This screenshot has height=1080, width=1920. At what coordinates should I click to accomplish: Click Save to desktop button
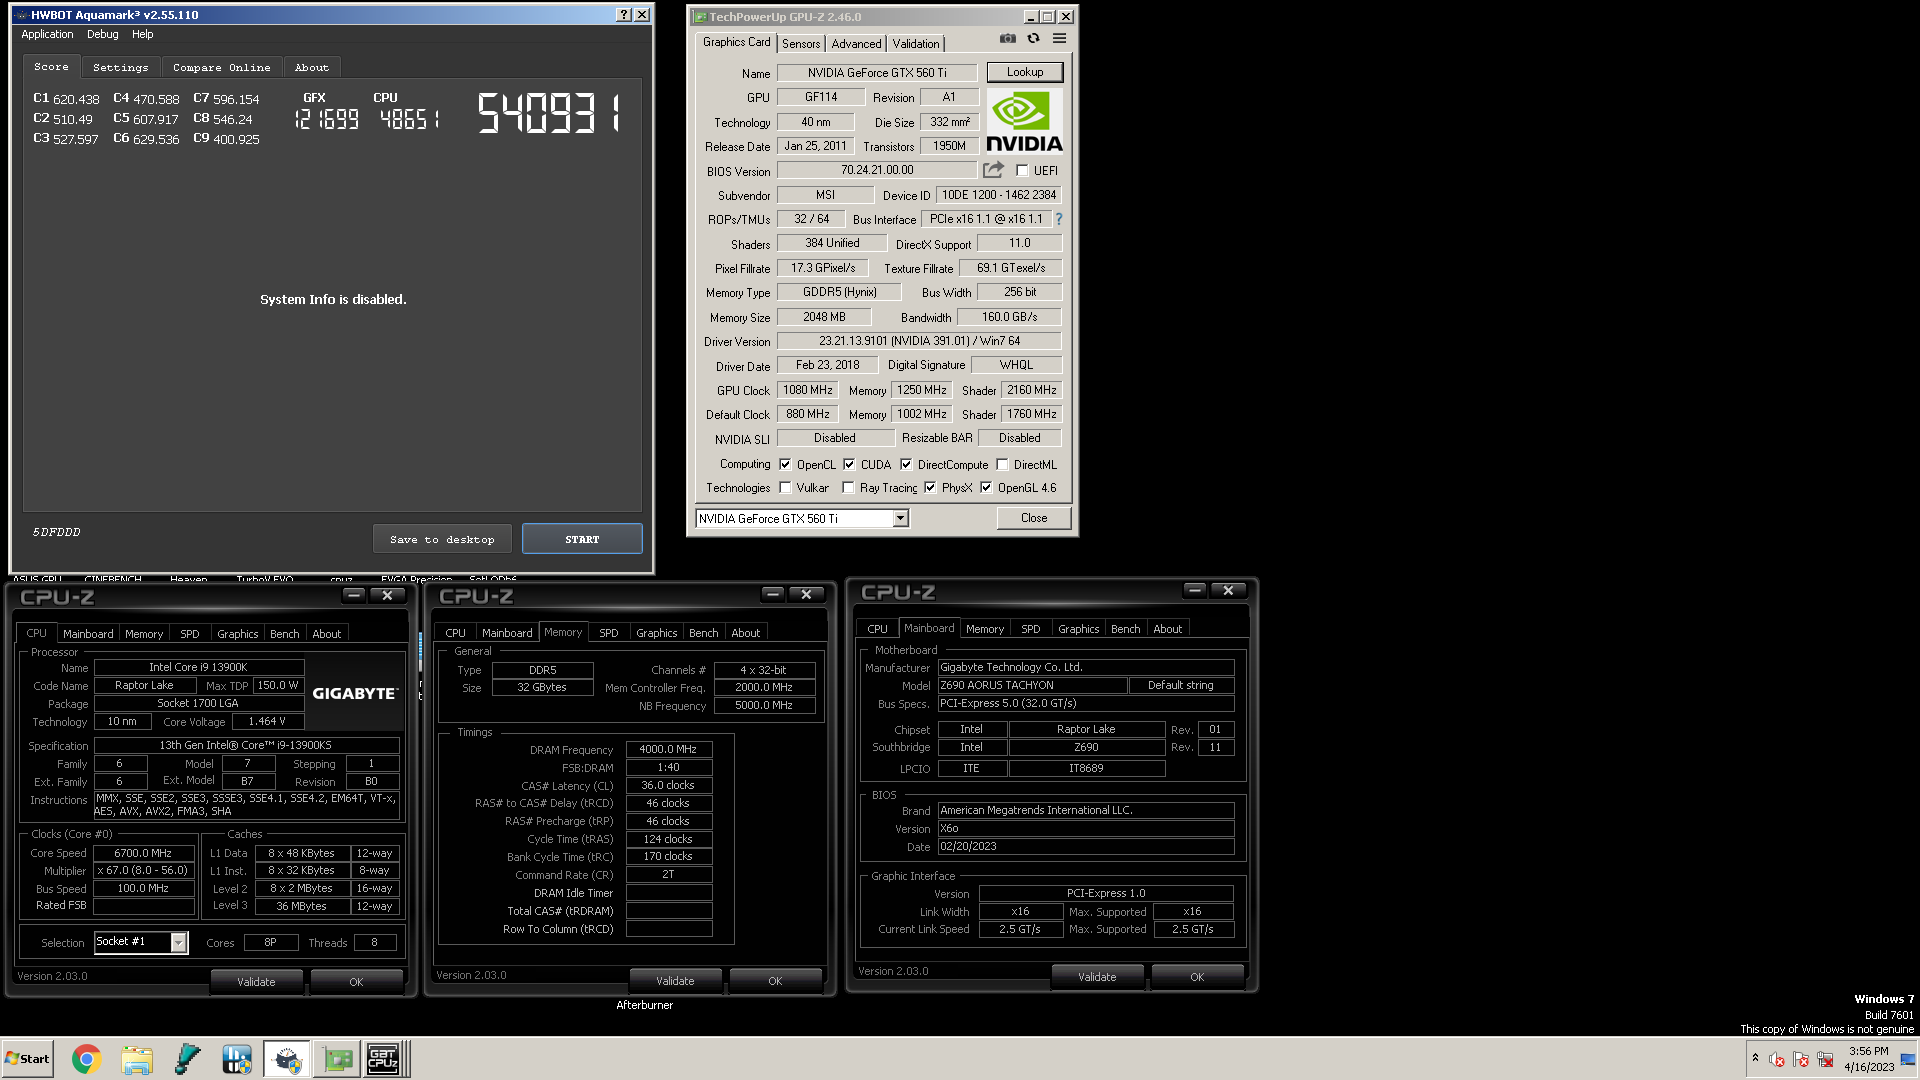pos(442,539)
